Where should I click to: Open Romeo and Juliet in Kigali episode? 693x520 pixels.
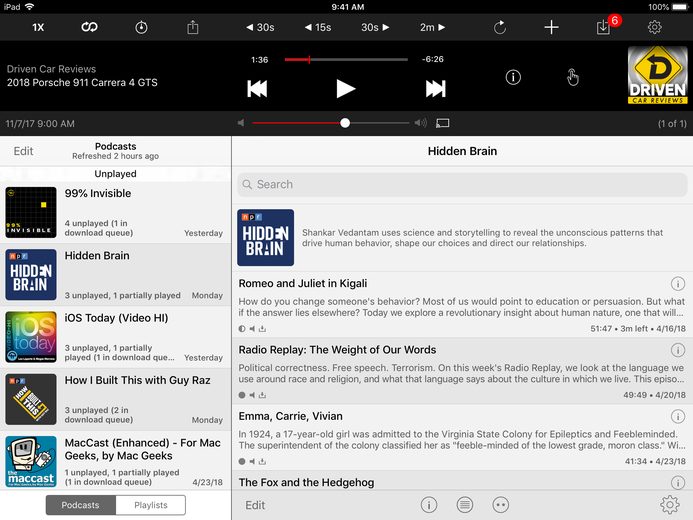point(462,304)
